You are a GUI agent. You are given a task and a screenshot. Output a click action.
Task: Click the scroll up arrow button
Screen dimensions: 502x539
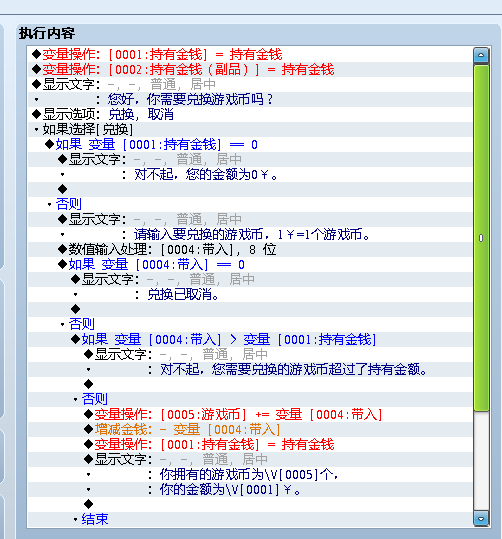[x=481, y=55]
